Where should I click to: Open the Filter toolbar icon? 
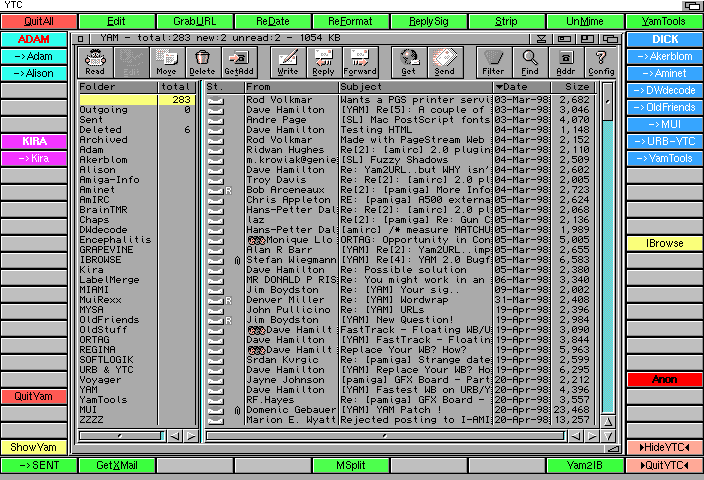[x=493, y=62]
